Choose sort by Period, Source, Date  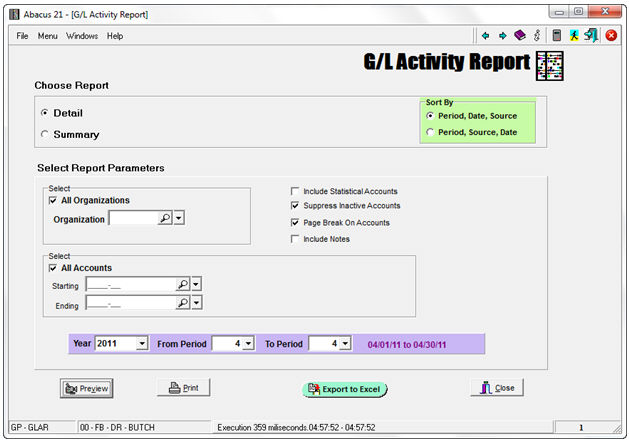(431, 132)
